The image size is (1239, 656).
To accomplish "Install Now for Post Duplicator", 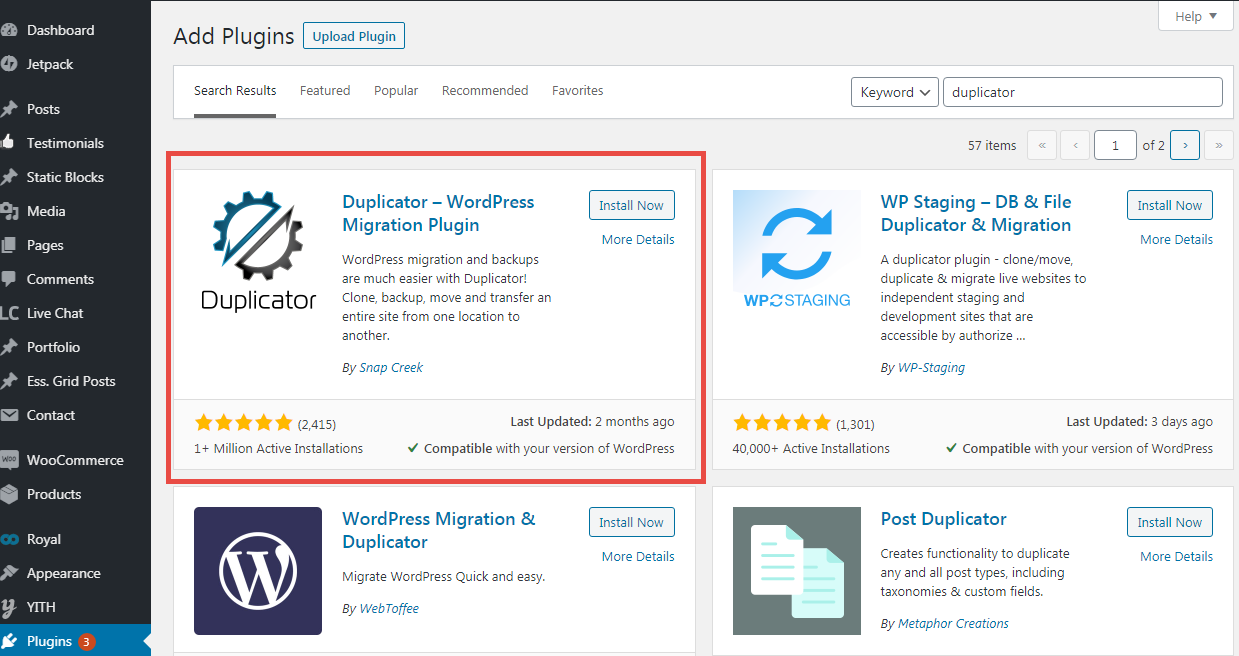I will point(1170,522).
